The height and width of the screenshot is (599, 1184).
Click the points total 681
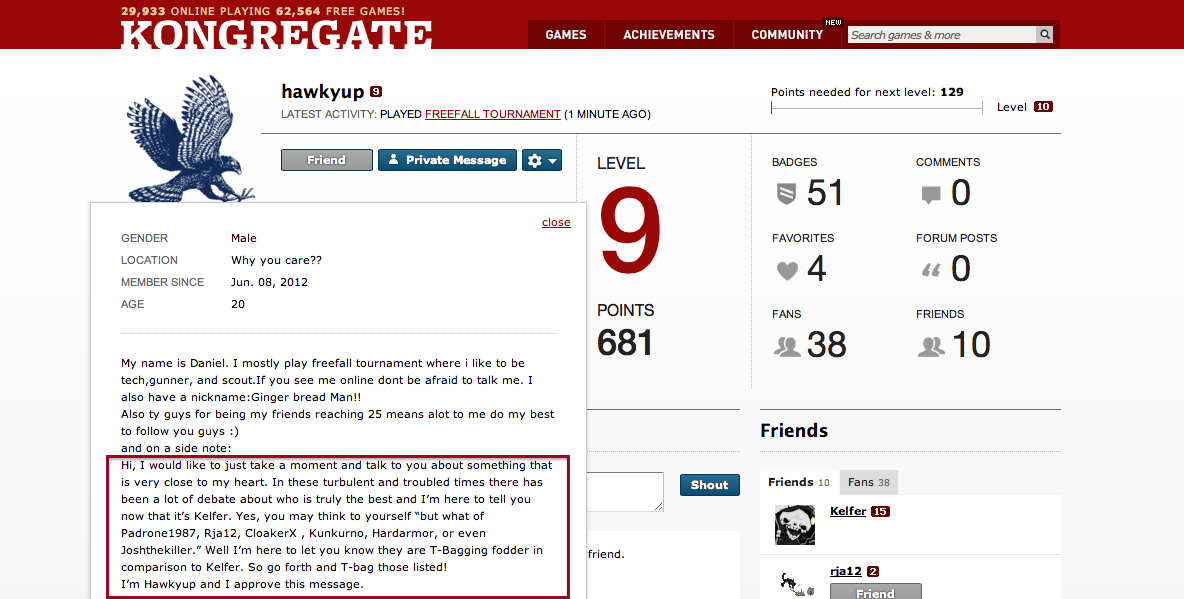point(624,343)
